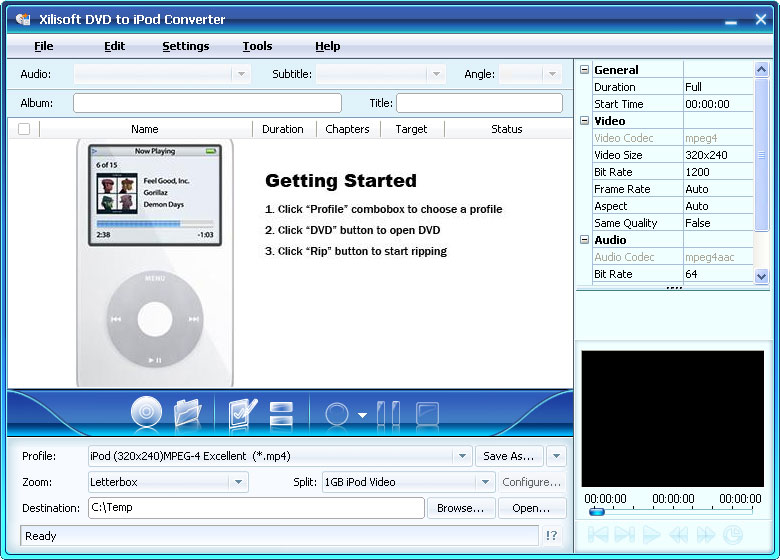The image size is (780, 560).
Task: Click the Duration value Full
Action: [x=718, y=87]
